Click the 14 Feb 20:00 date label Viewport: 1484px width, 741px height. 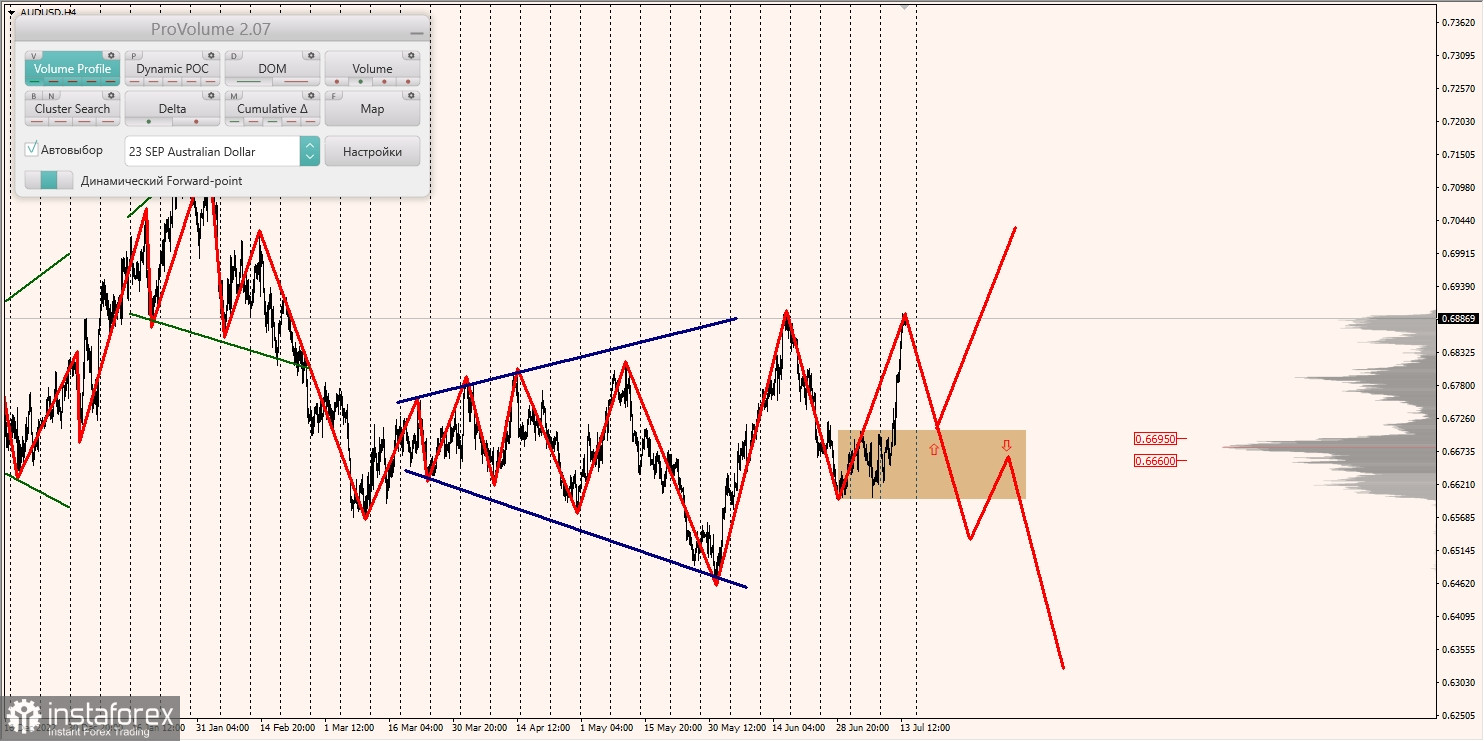point(288,728)
